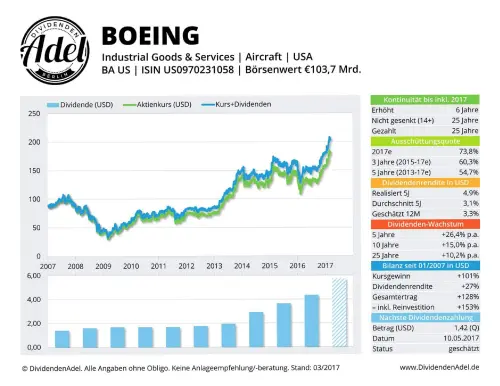Click the 2009 x-axis label
Image resolution: width=500 pixels, height=386 pixels.
click(x=103, y=266)
